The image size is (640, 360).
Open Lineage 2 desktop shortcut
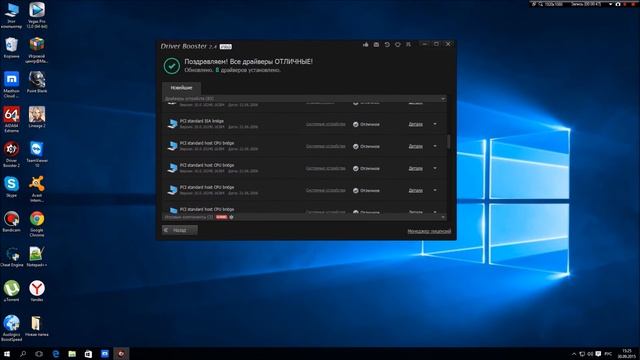pos(37,117)
